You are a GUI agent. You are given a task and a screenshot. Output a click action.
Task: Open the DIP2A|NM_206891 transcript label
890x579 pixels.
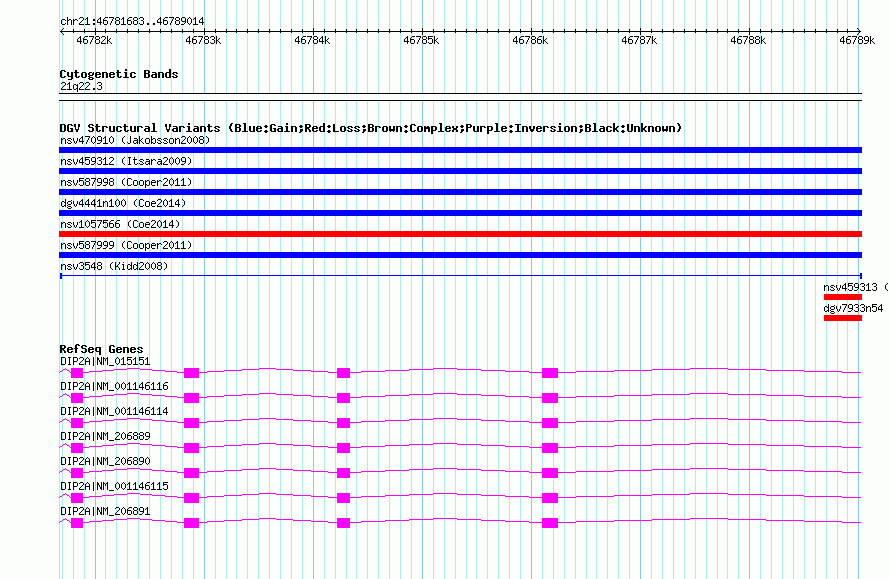click(x=105, y=511)
